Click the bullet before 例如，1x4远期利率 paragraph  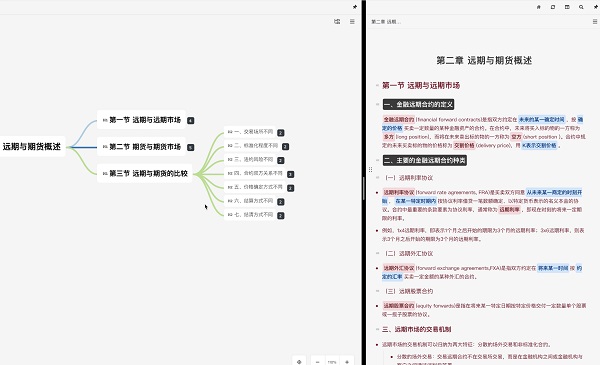point(377,231)
